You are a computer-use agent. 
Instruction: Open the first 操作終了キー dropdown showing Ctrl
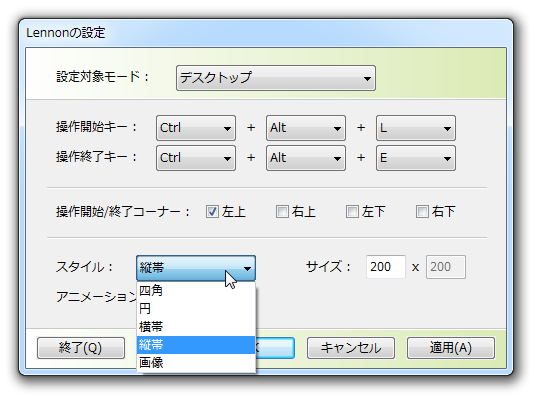[196, 158]
